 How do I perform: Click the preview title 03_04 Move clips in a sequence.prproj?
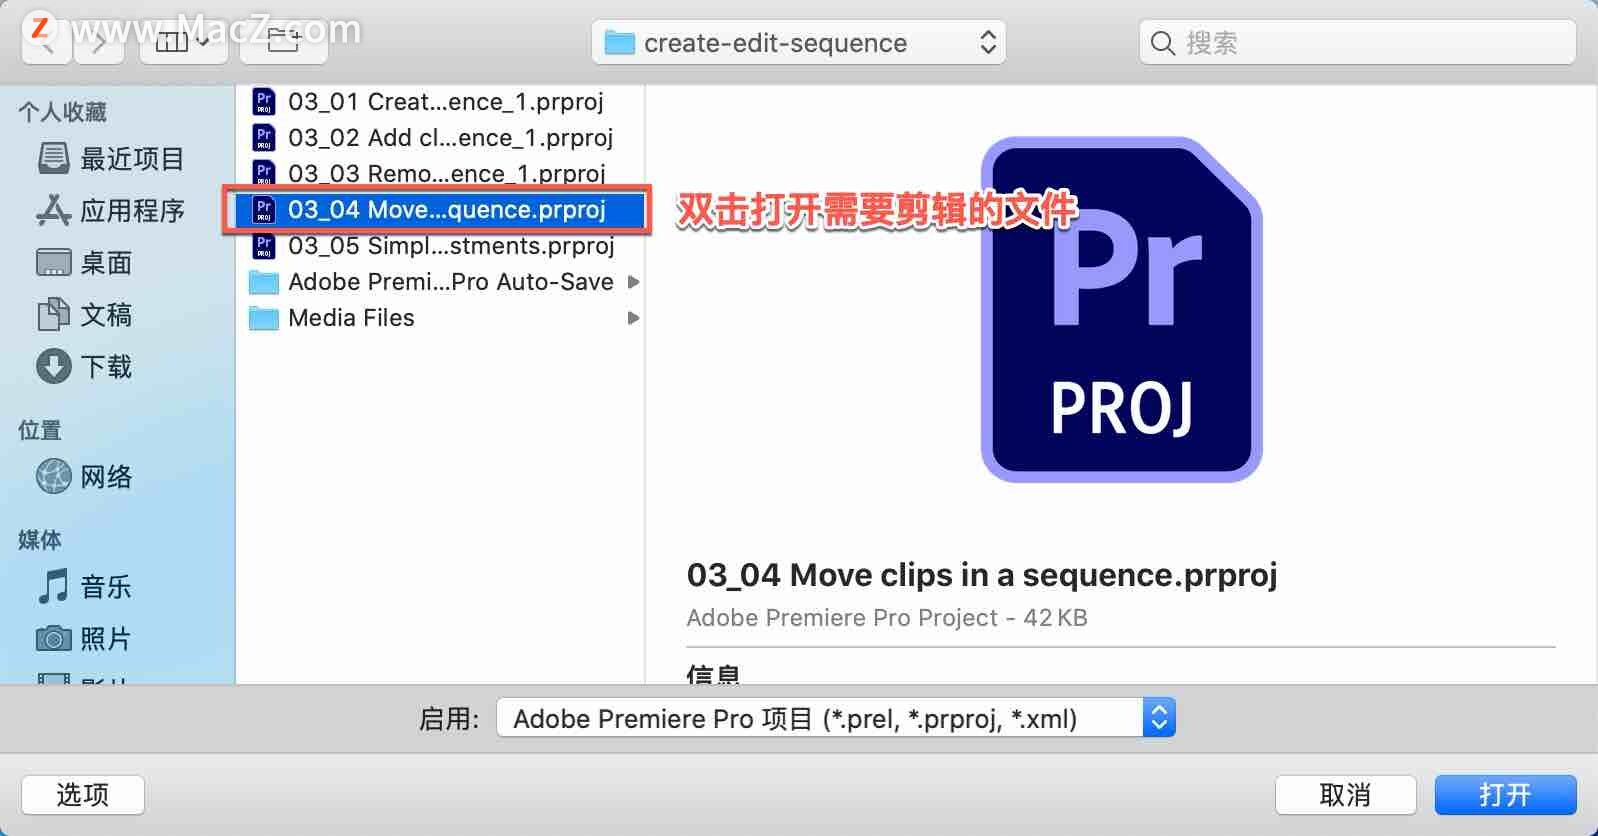click(982, 575)
